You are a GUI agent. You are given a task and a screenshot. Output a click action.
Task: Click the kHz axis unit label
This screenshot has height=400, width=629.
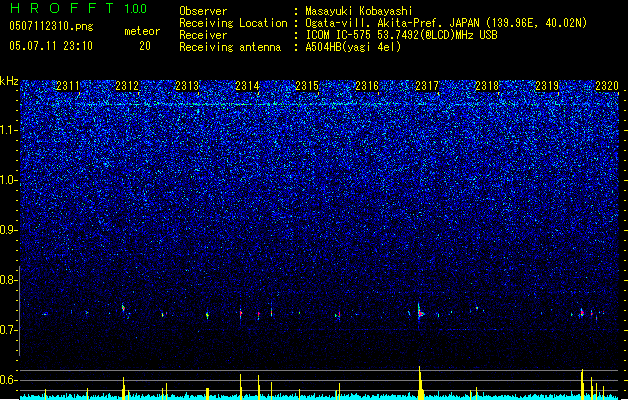point(9,81)
